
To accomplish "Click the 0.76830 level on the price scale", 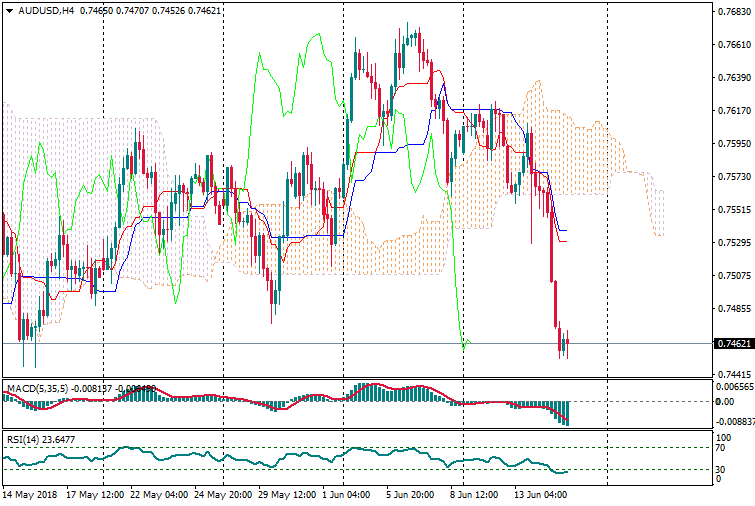I will tap(734, 12).
